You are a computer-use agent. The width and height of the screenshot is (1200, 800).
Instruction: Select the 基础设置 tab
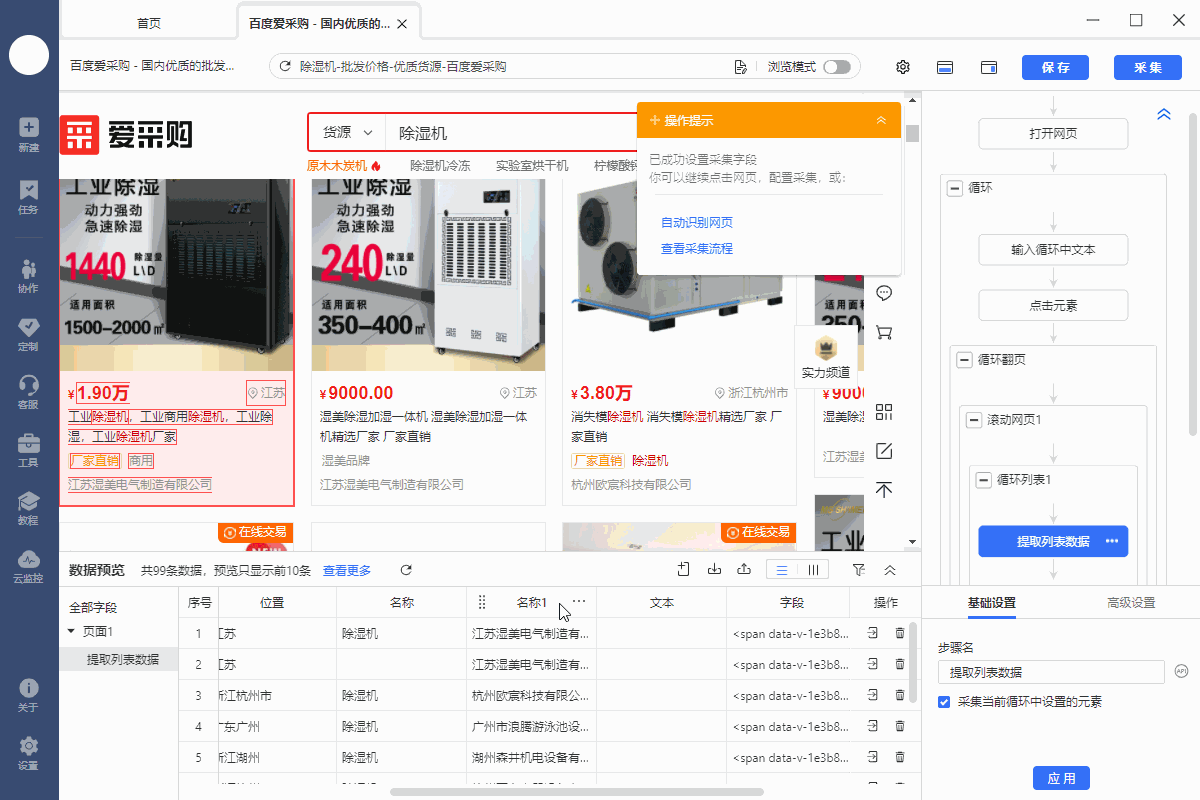coord(991,602)
